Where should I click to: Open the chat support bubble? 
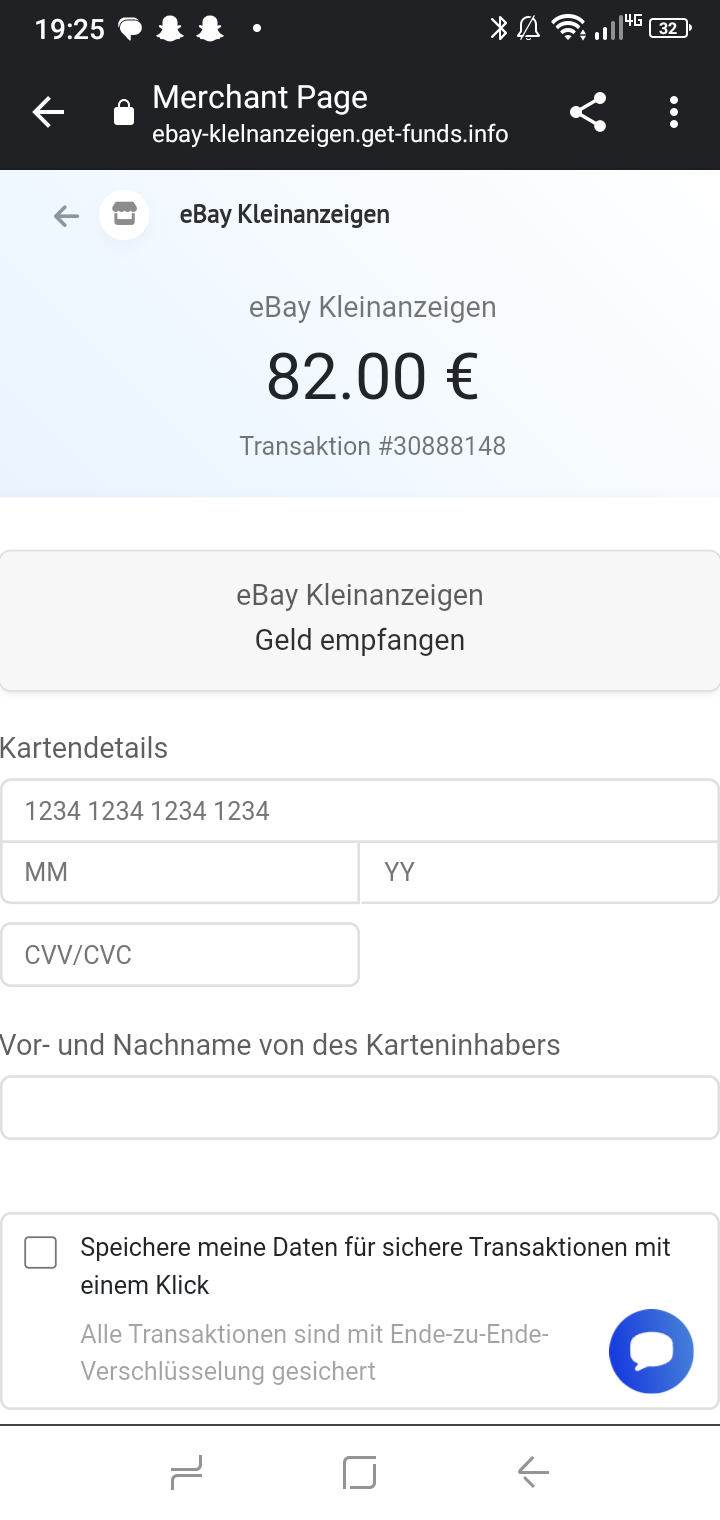[x=651, y=1351]
